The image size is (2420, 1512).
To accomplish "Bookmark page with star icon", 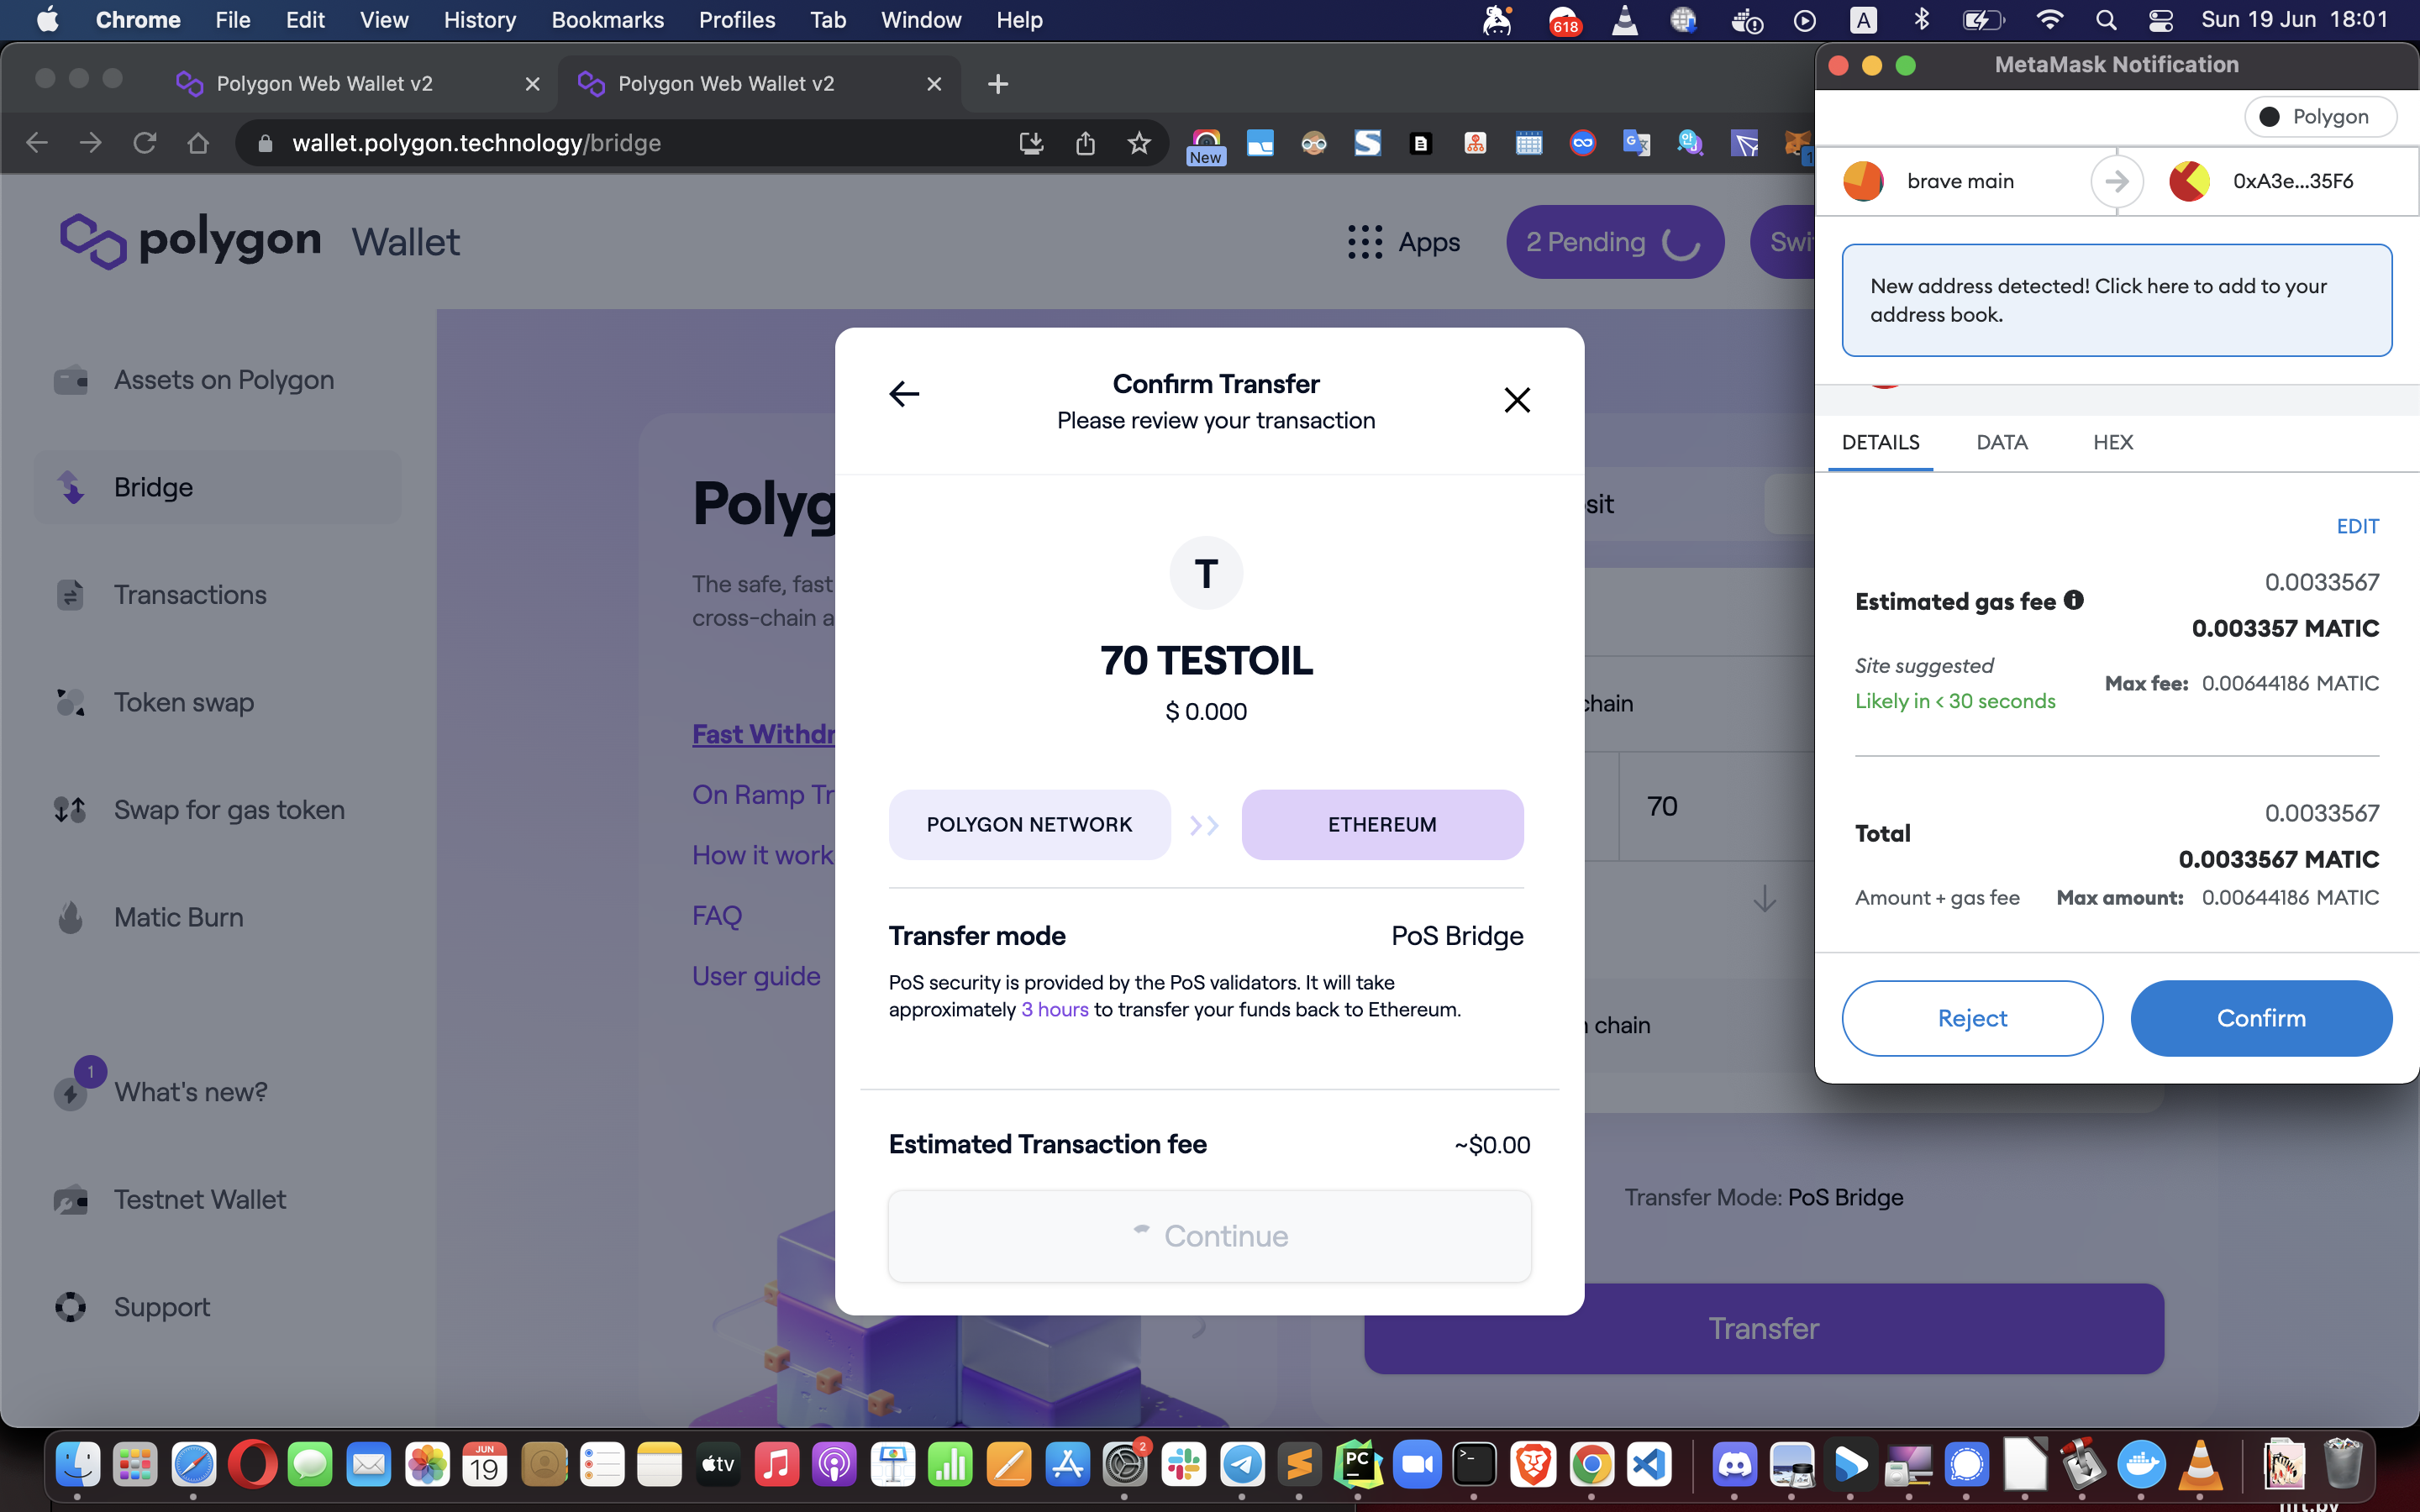I will tap(1138, 143).
